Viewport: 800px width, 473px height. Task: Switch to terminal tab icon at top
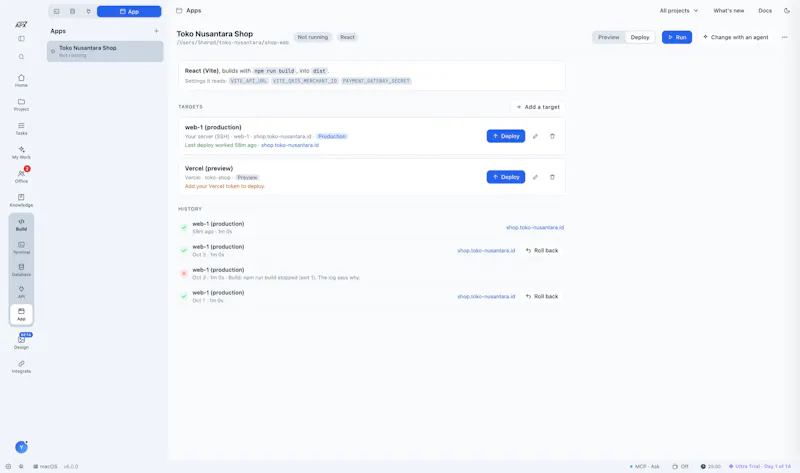[x=57, y=11]
